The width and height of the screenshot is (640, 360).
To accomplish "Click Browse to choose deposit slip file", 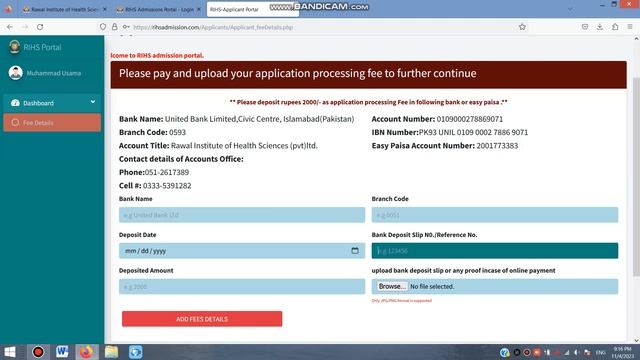I will [x=392, y=287].
